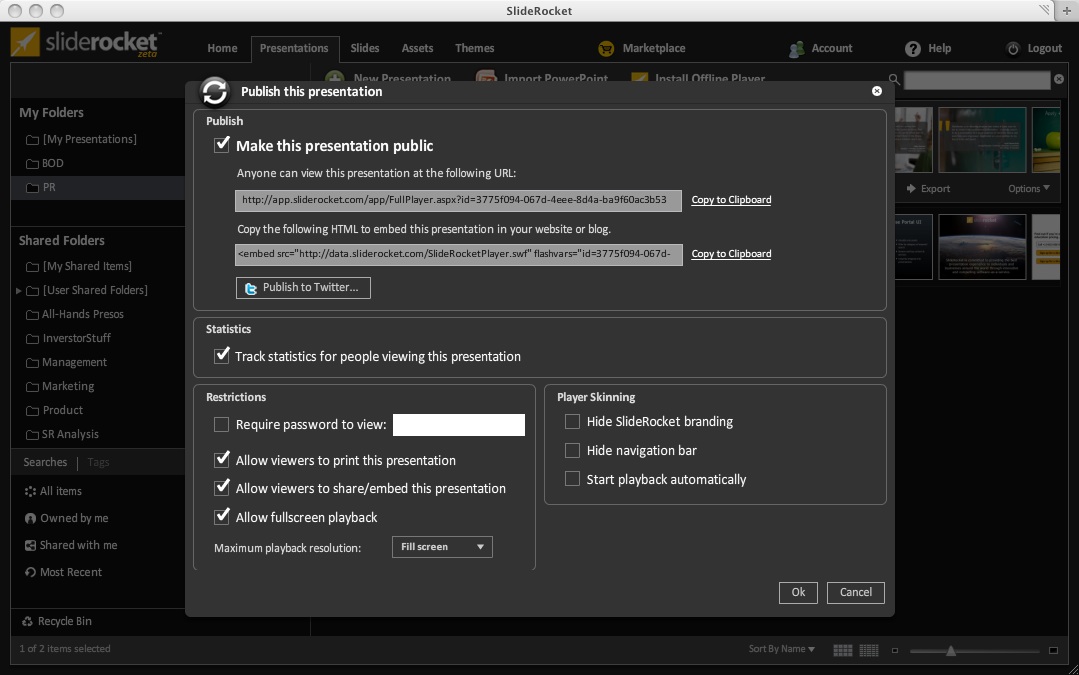Click the thumbnail size slider handle

tap(950, 650)
